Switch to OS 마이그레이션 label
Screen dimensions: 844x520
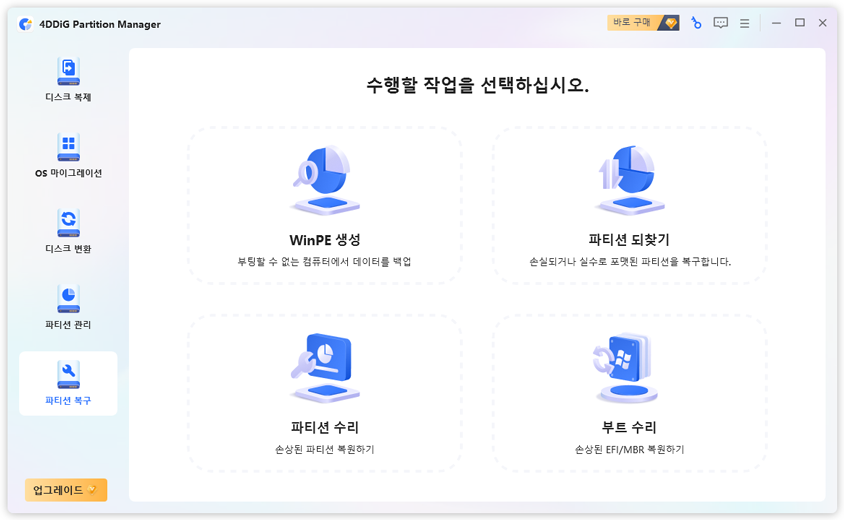pos(68,173)
